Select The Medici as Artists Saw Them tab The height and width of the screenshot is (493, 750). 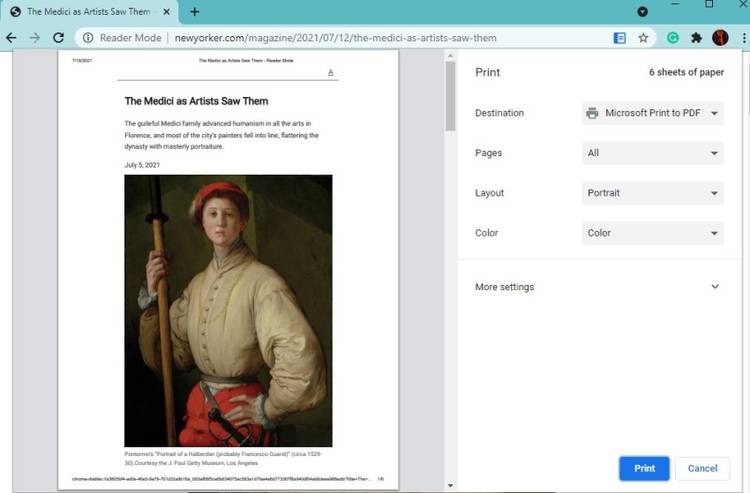(85, 12)
